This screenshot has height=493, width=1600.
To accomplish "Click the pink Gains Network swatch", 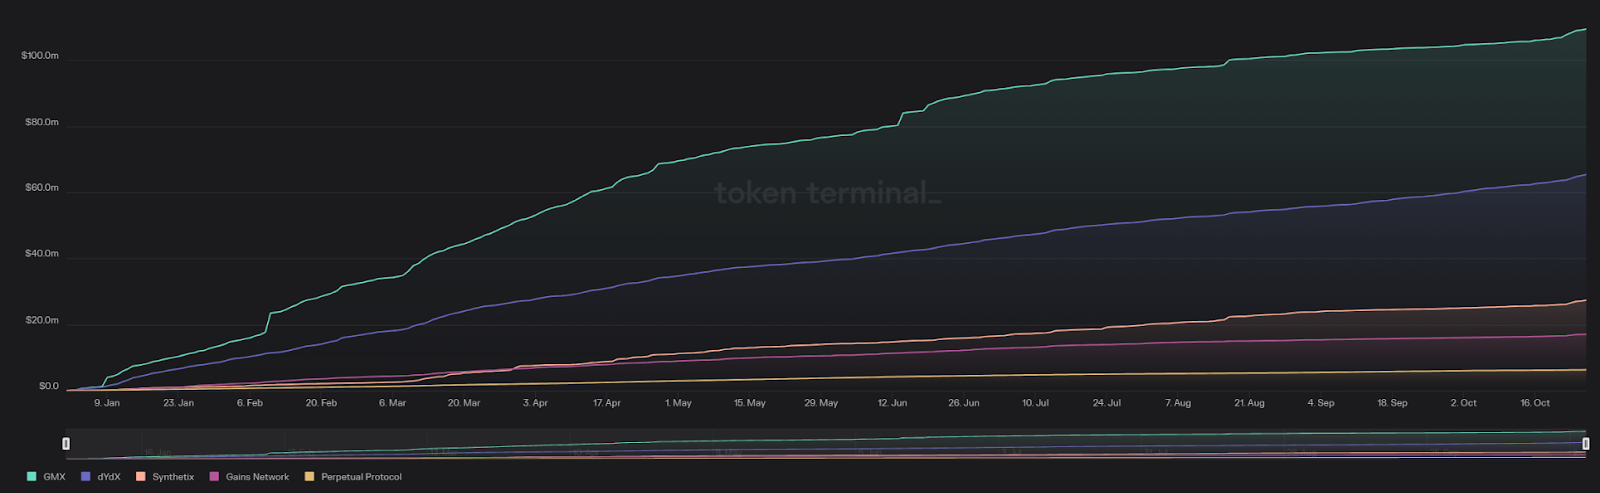I will click(213, 477).
